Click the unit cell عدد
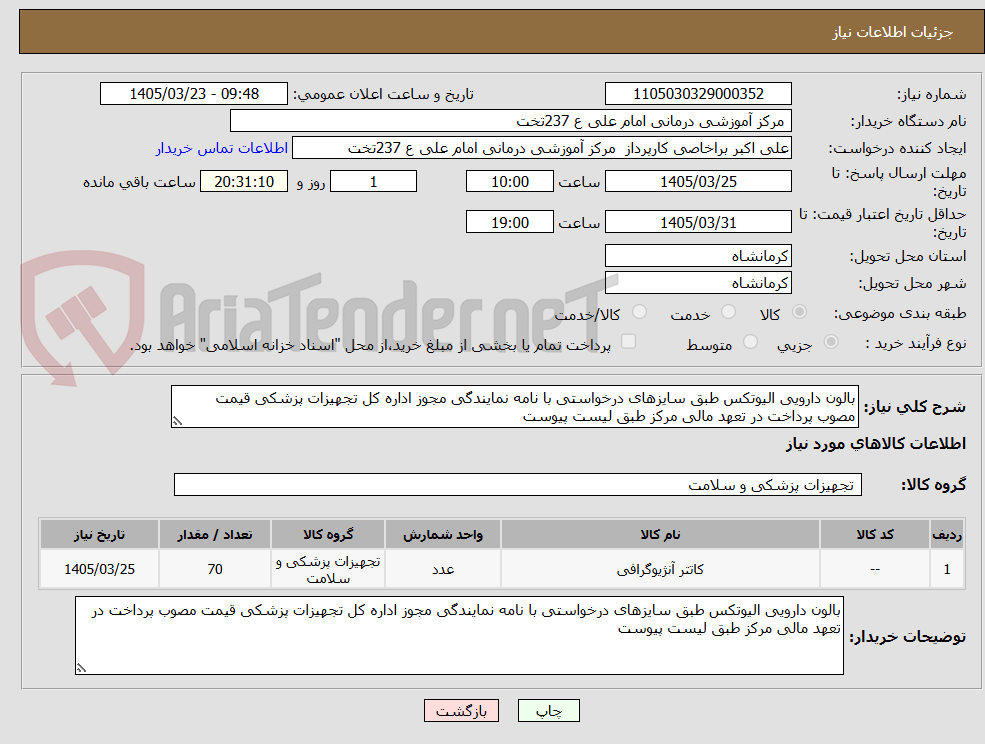The width and height of the screenshot is (985, 744). tap(442, 569)
